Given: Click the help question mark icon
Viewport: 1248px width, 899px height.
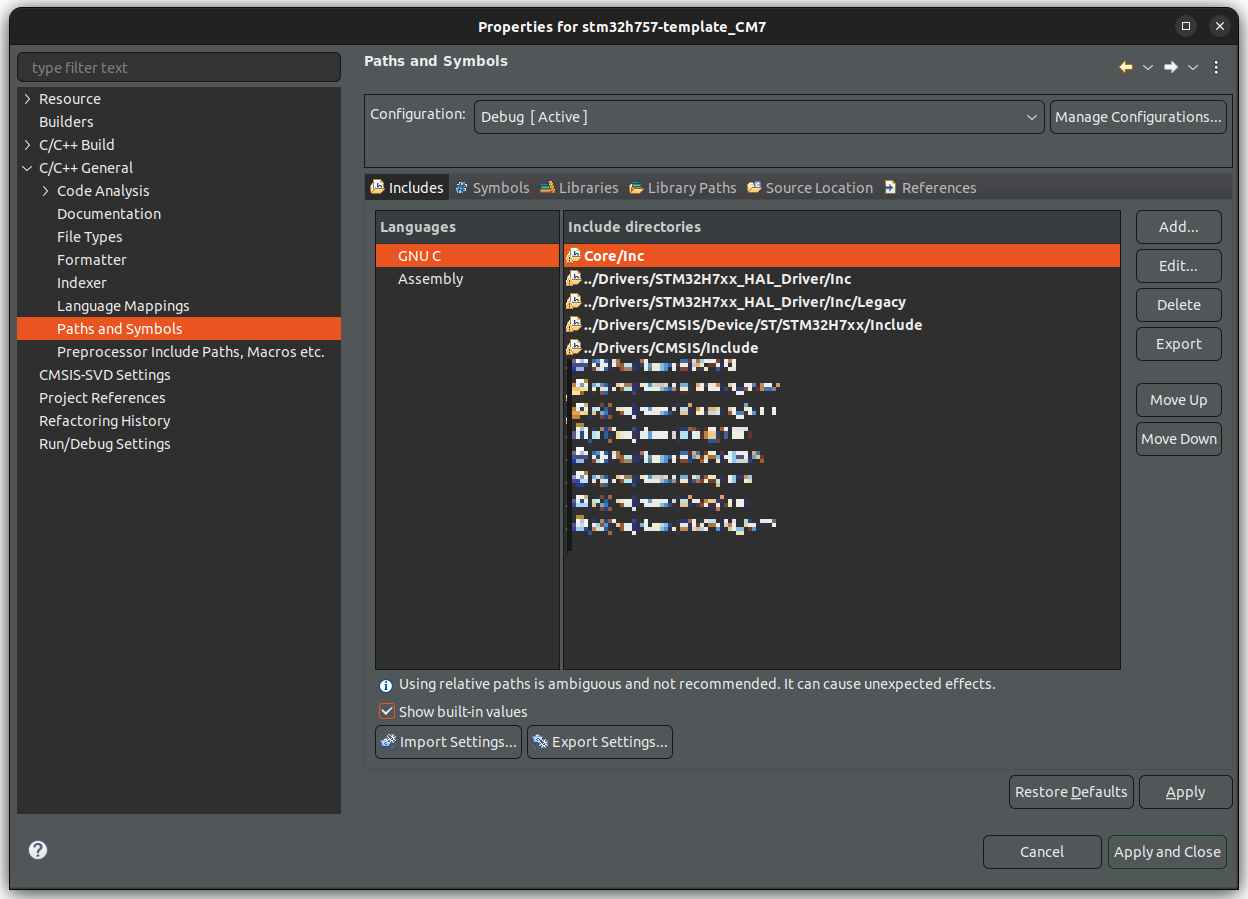Looking at the screenshot, I should (38, 850).
